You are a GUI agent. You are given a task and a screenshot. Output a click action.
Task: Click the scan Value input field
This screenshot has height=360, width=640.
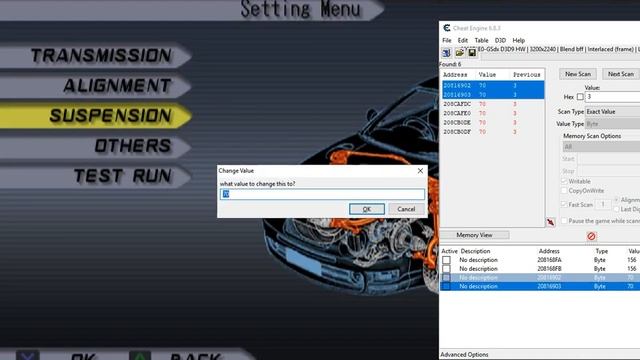click(612, 97)
